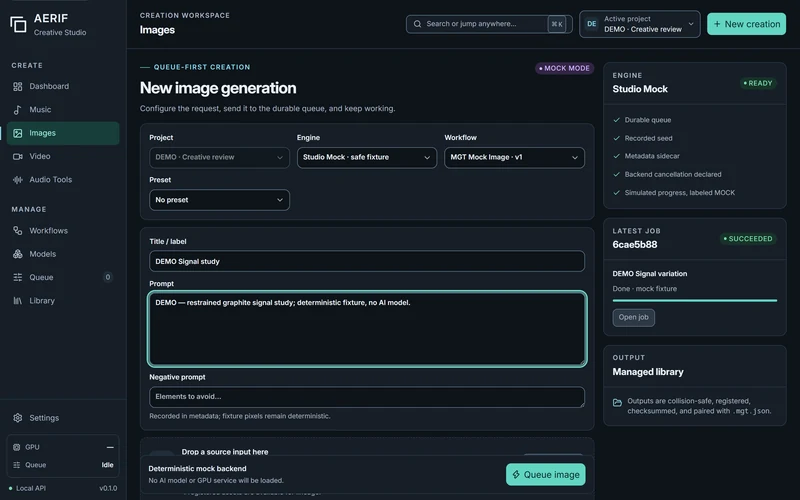Open the Preset dropdown showing No preset

[219, 200]
